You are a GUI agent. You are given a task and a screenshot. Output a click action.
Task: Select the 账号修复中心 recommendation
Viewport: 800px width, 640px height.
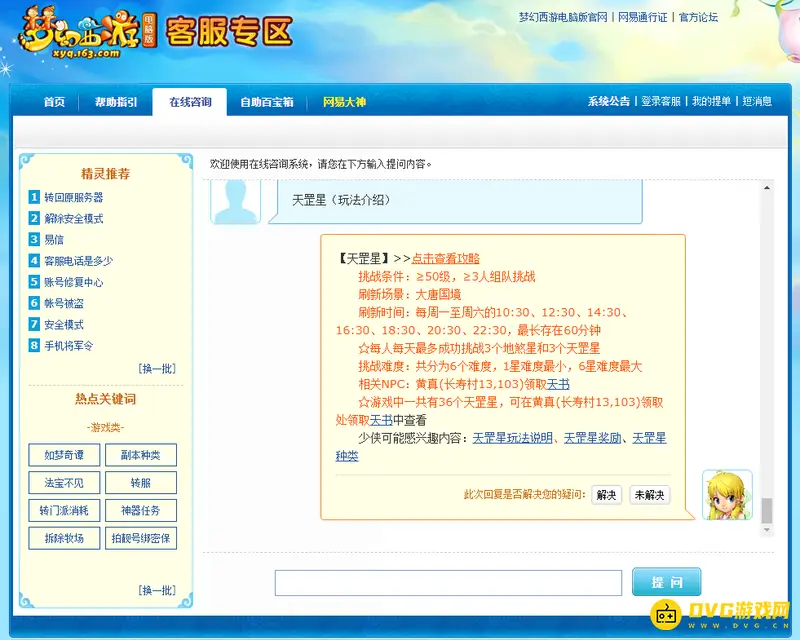(73, 282)
